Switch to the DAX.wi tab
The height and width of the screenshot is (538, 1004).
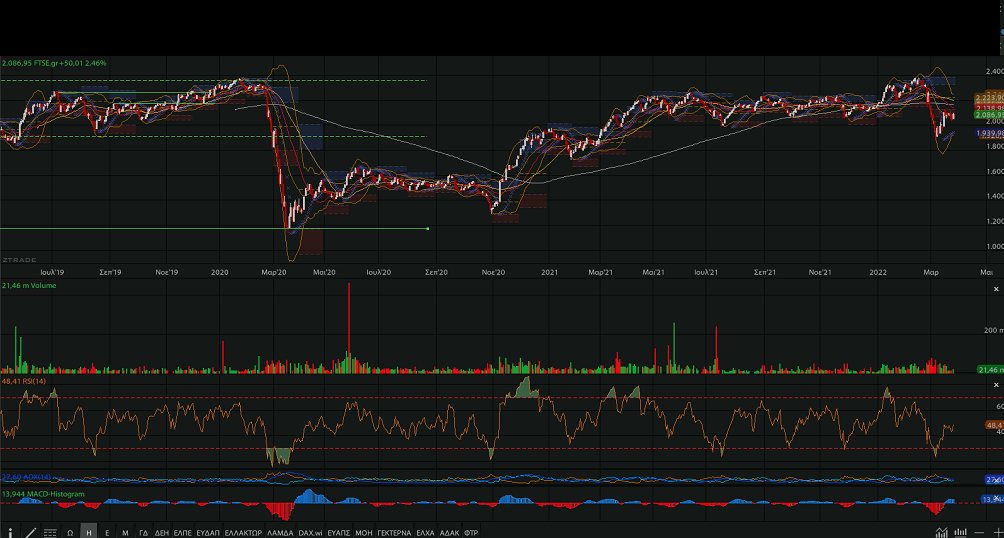pyautogui.click(x=311, y=532)
